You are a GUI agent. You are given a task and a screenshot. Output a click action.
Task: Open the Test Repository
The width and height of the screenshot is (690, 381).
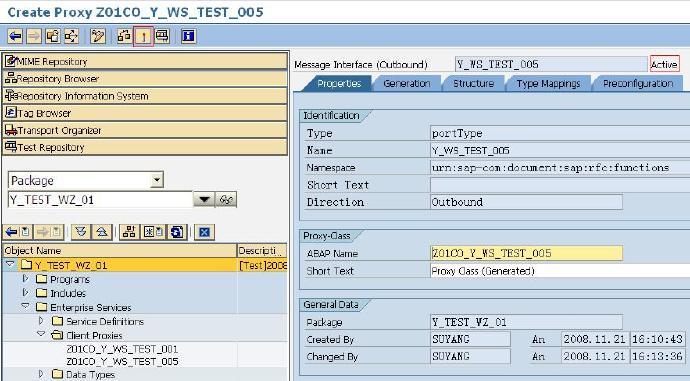145,147
